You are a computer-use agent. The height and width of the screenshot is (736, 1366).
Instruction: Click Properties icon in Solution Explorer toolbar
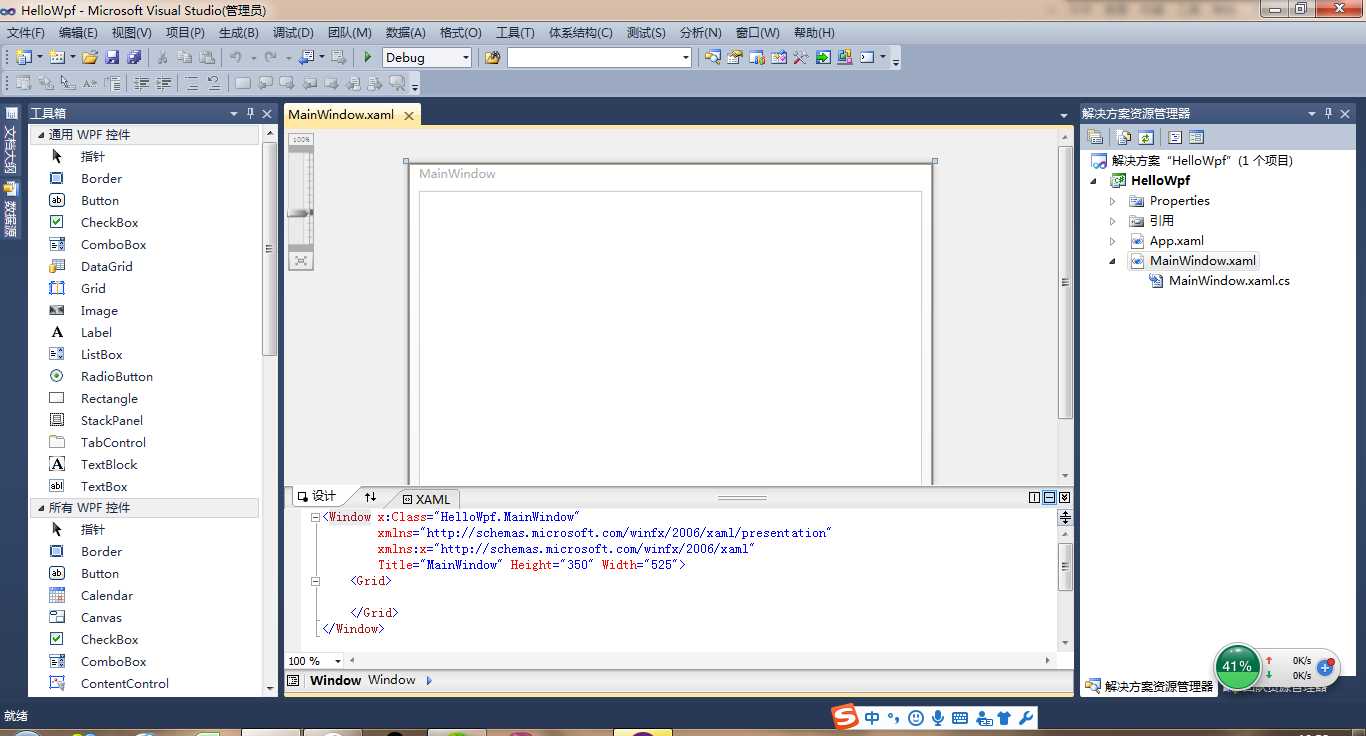point(1095,137)
